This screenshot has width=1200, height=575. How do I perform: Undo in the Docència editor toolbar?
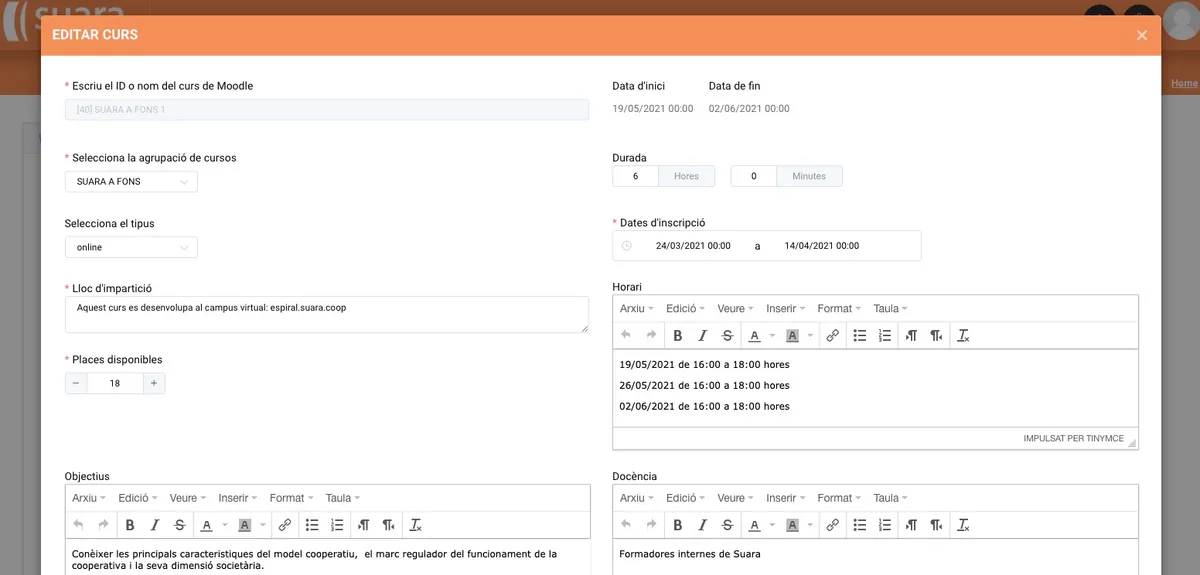(x=626, y=525)
